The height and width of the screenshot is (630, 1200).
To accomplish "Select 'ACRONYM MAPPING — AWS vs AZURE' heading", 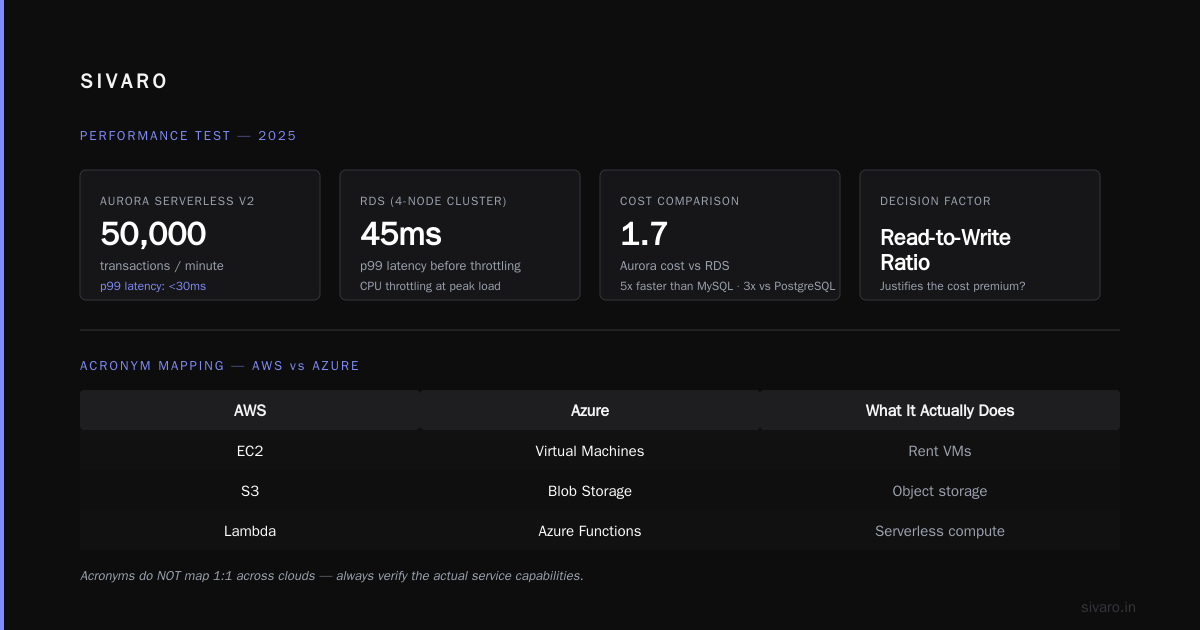I will 220,366.
